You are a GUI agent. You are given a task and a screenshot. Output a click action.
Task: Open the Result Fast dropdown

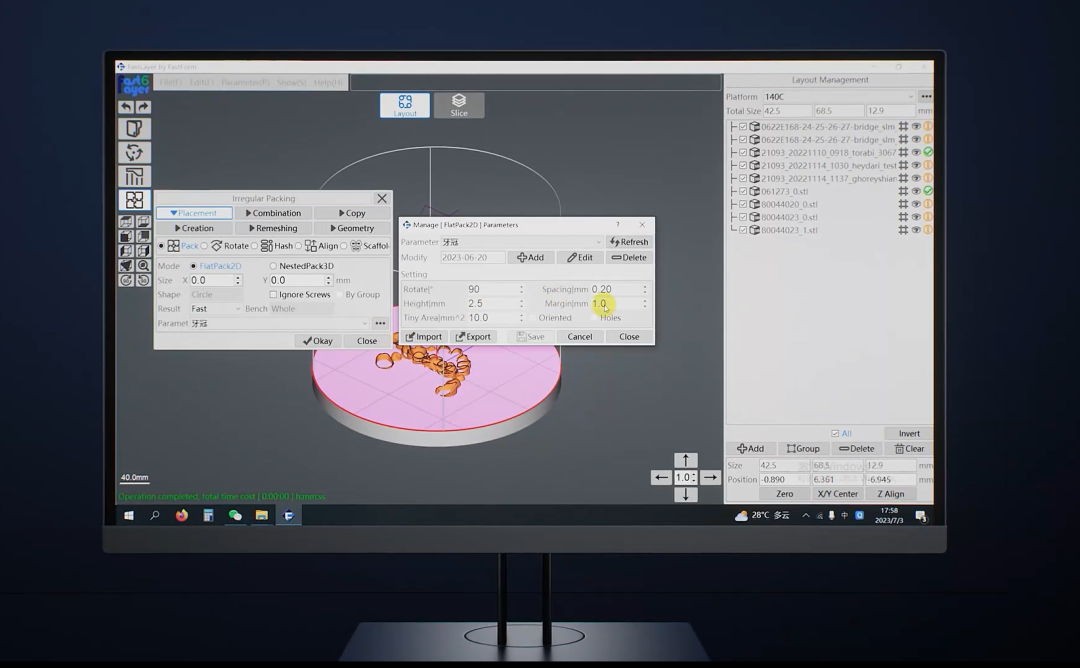214,309
